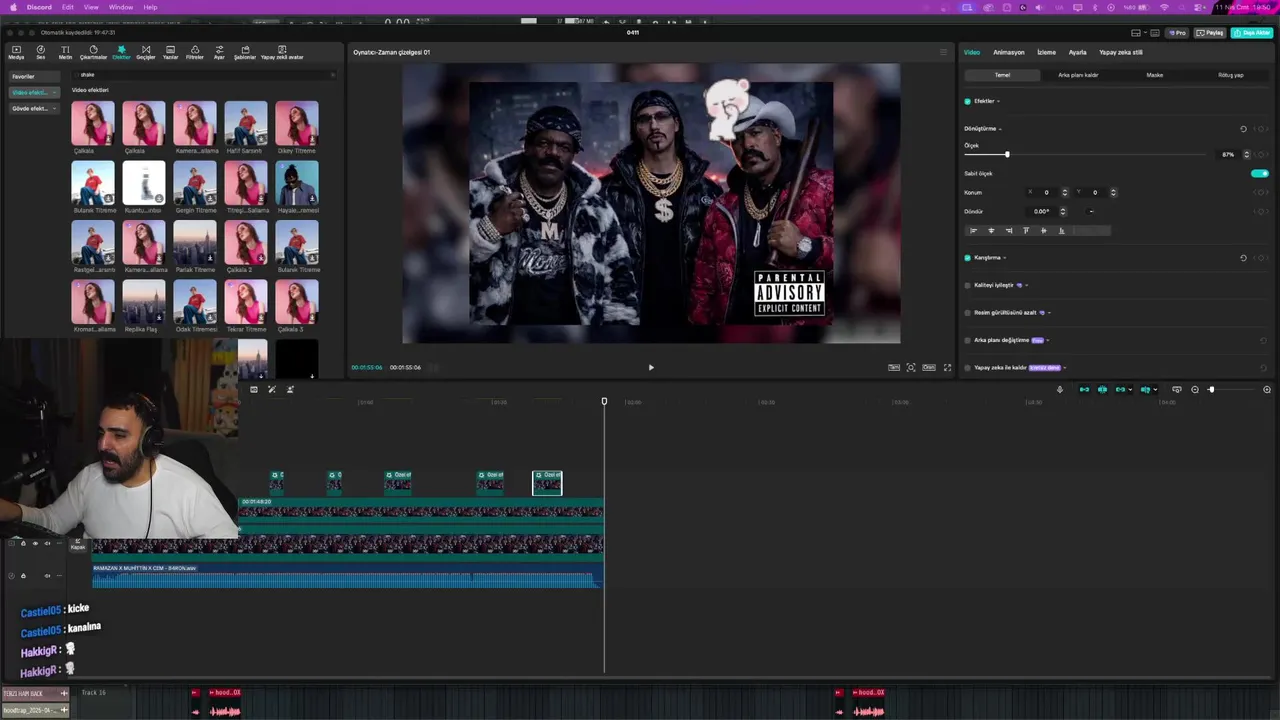Toggle the Sabit ölçek switch
The image size is (1280, 720).
[x=1260, y=173]
